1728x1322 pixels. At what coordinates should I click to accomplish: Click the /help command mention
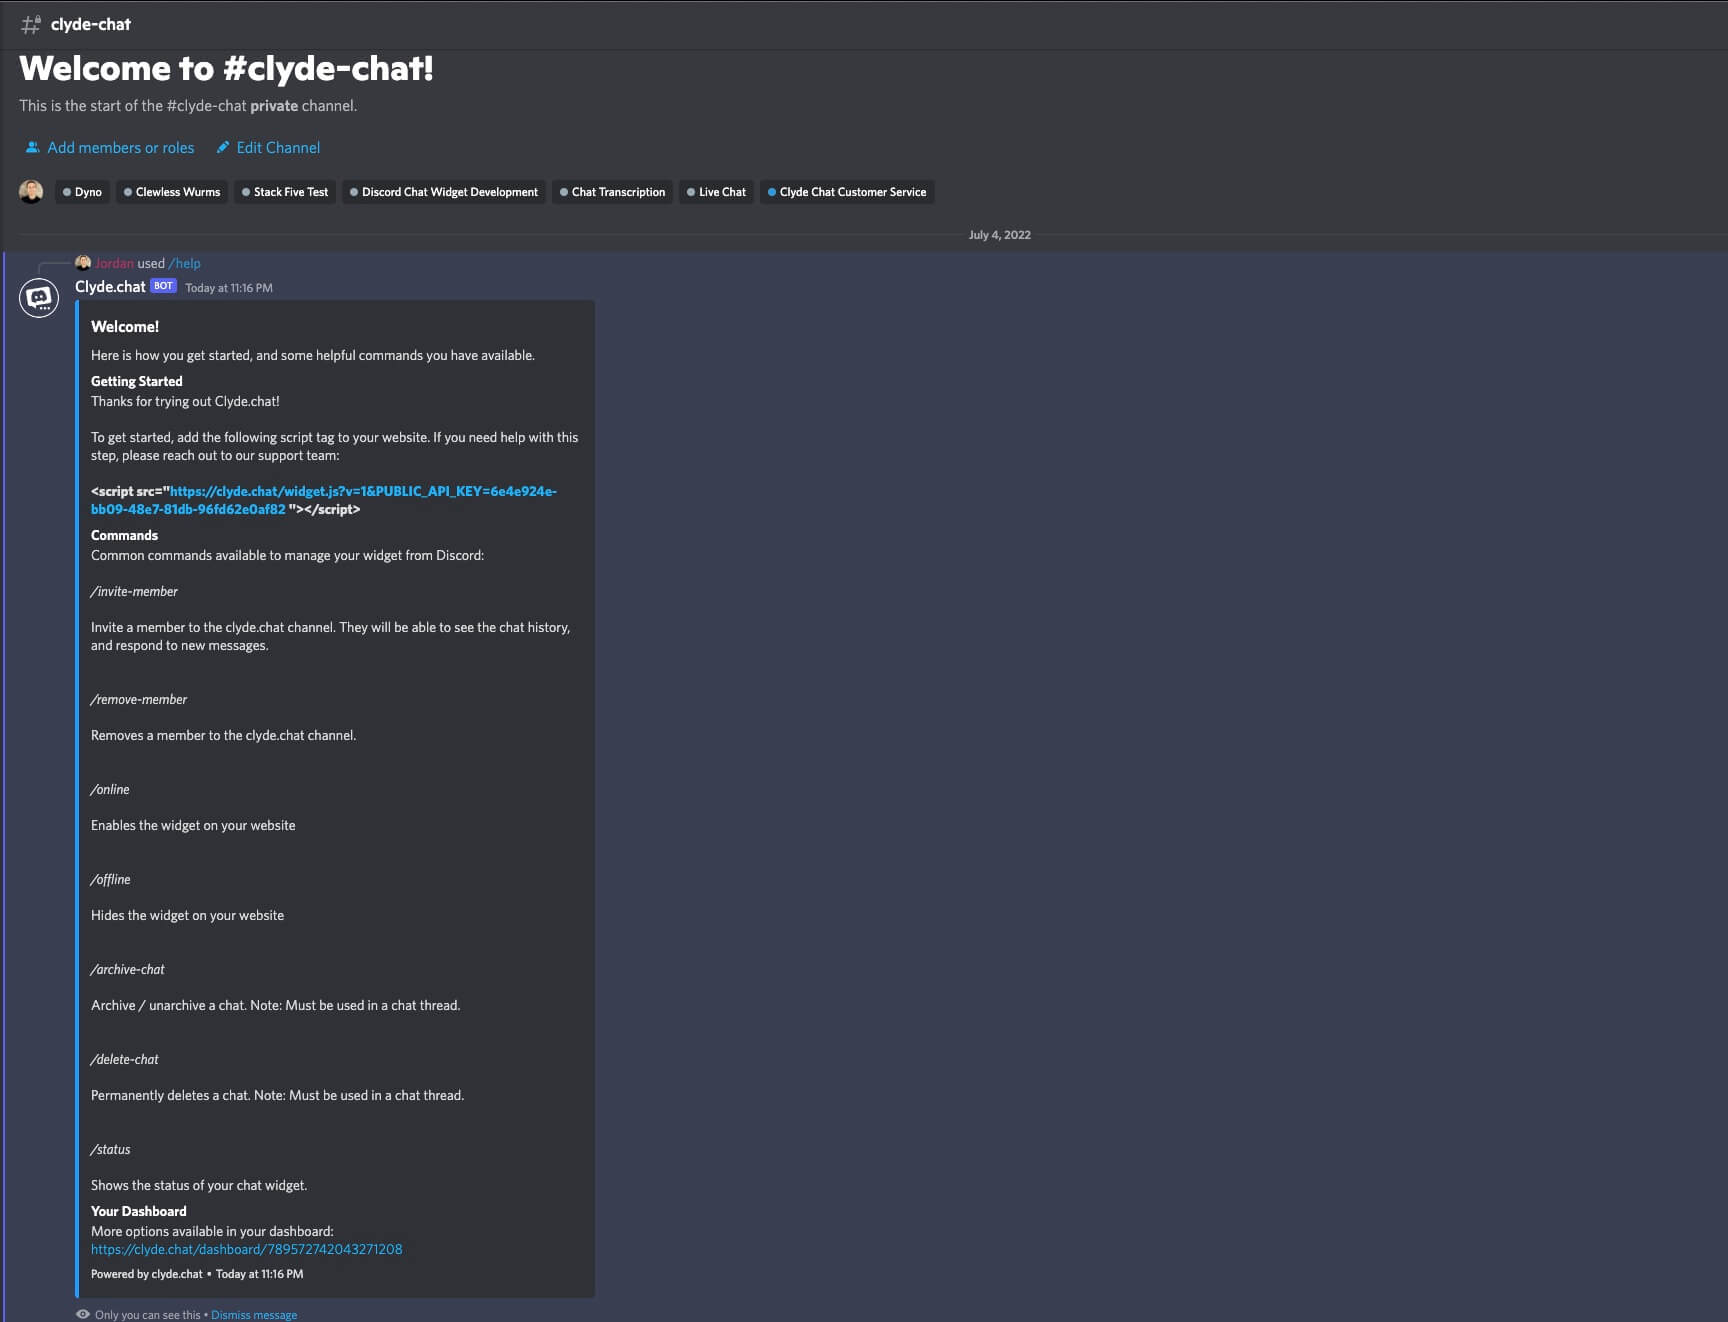point(185,263)
